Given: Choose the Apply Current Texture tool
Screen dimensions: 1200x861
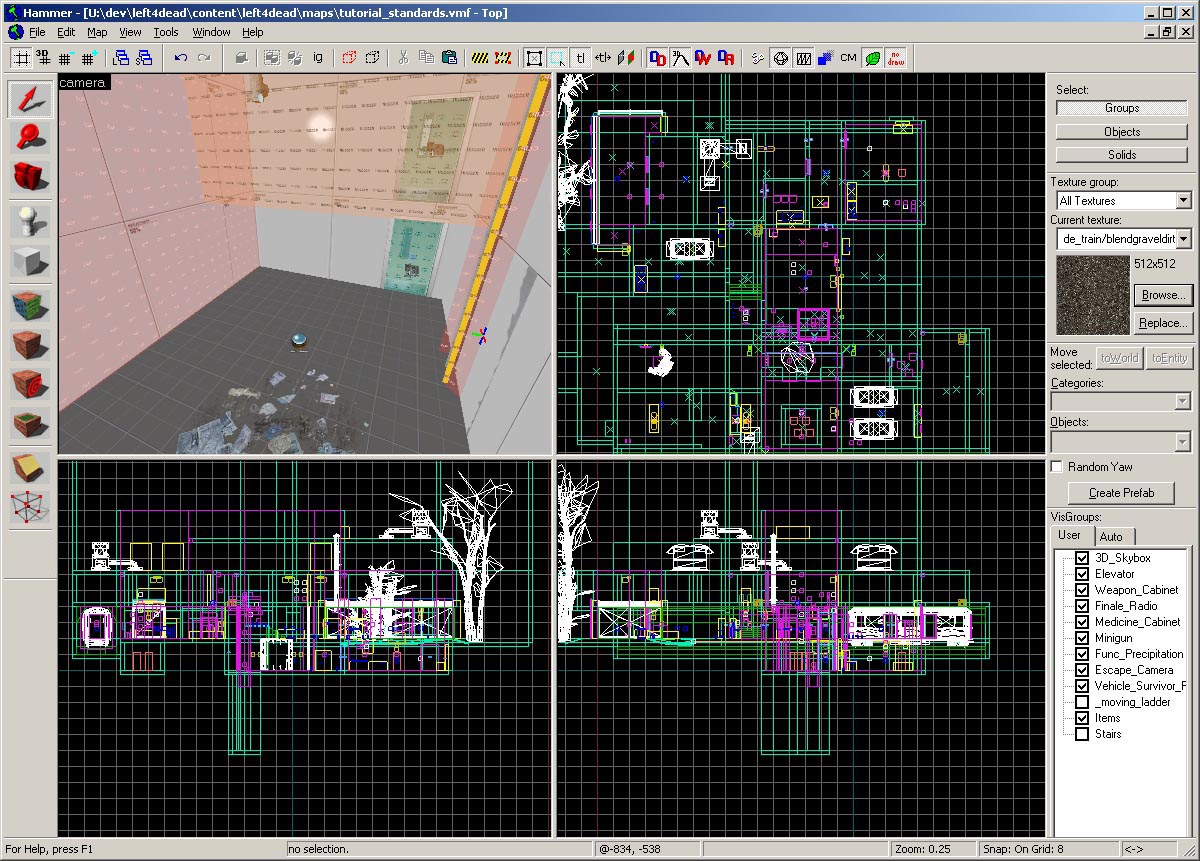Looking at the screenshot, I should 30,345.
